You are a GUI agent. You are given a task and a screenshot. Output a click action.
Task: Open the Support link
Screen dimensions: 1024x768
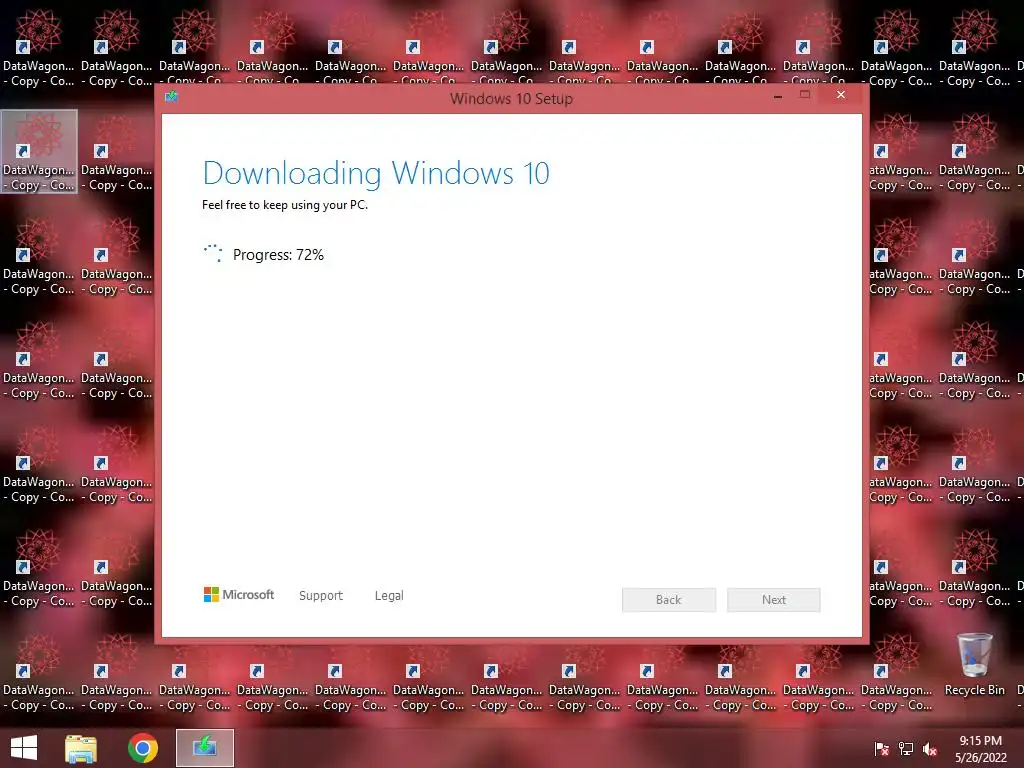pyautogui.click(x=321, y=596)
